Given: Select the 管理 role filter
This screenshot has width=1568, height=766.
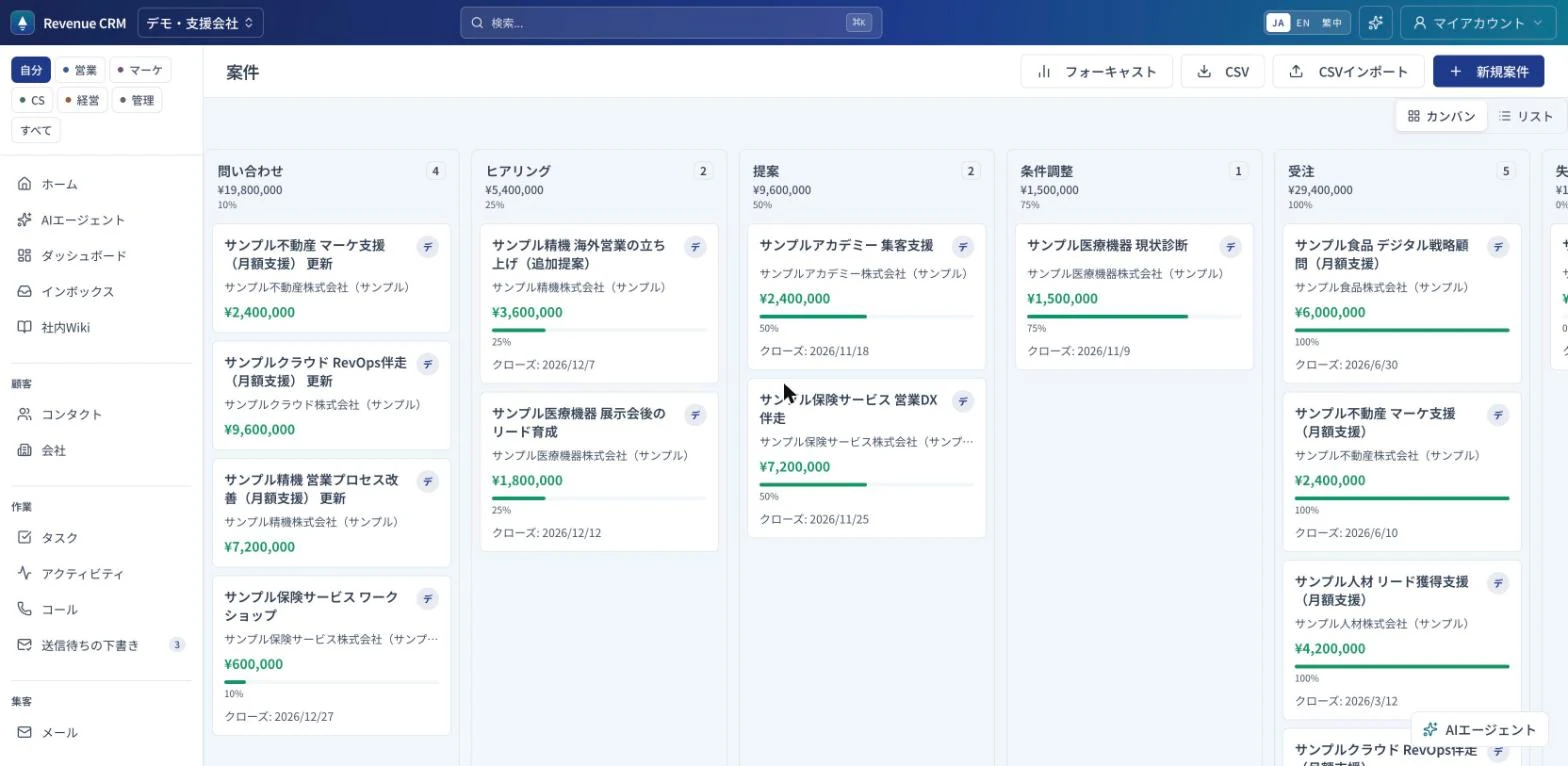Looking at the screenshot, I should (x=137, y=100).
